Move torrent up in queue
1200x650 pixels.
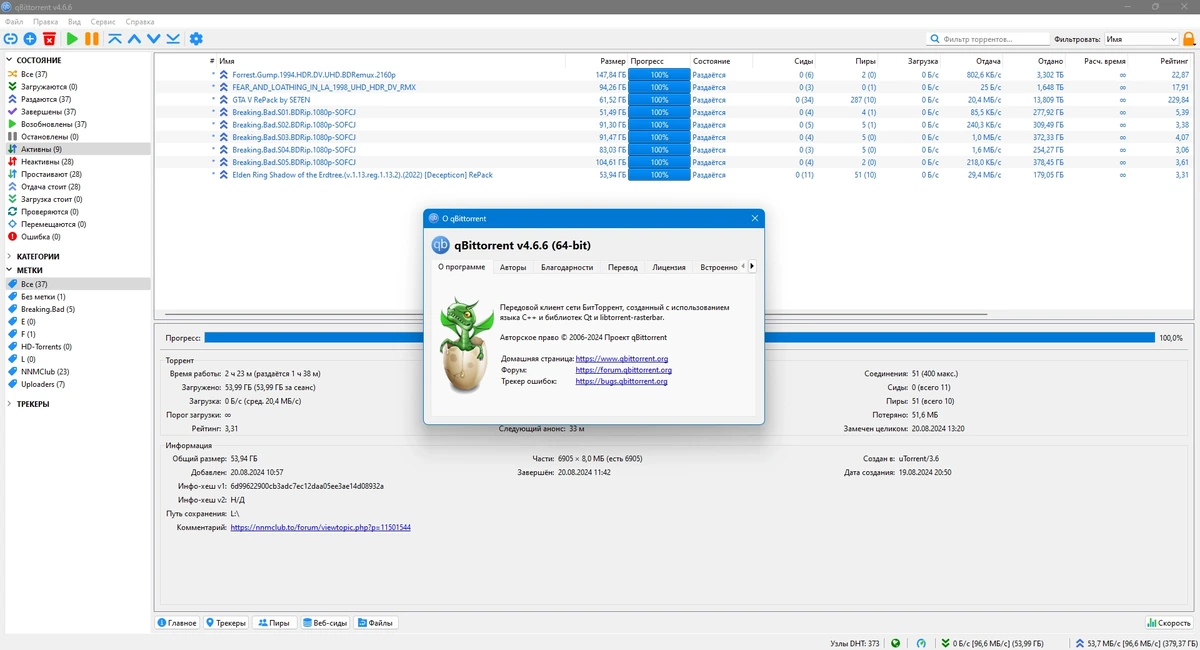point(134,39)
